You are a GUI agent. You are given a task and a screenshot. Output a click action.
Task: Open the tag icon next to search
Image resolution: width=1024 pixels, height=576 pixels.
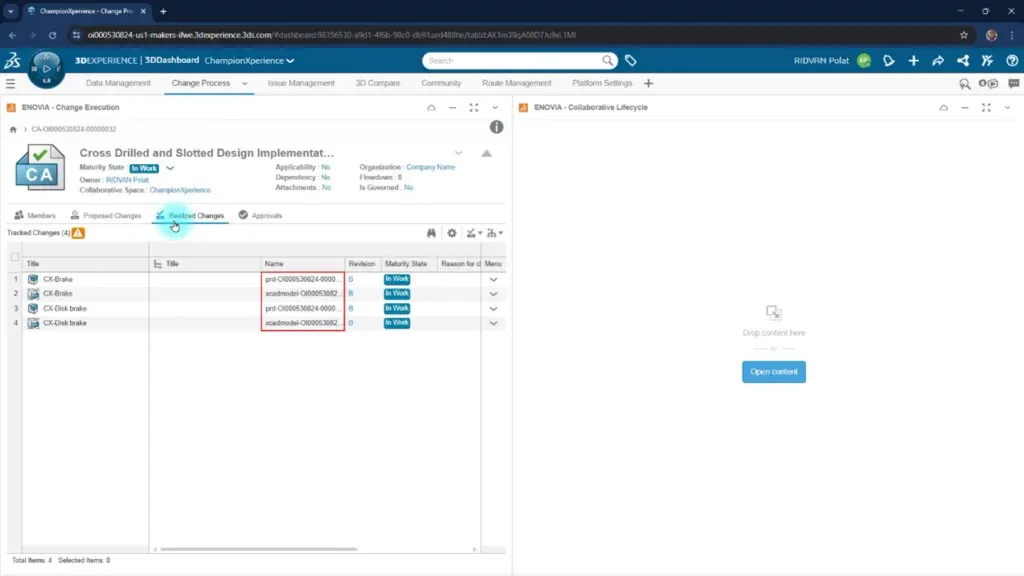coord(630,61)
